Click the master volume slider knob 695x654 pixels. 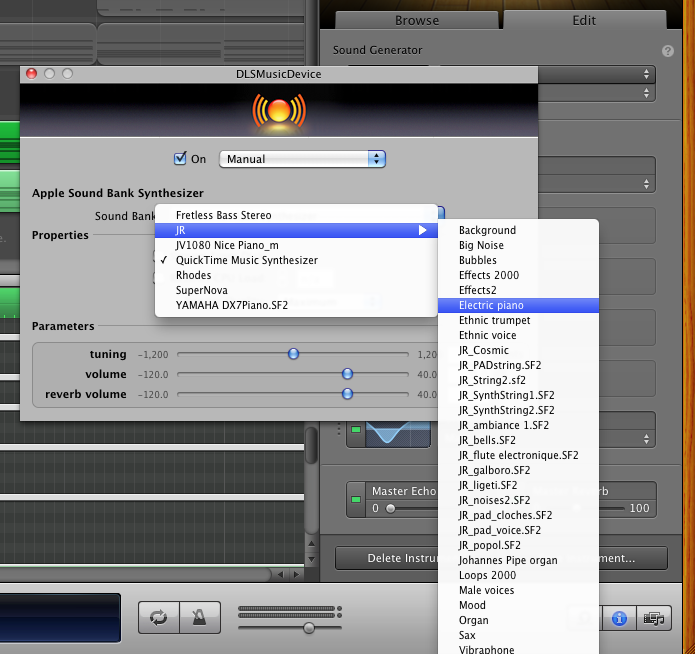click(x=309, y=628)
